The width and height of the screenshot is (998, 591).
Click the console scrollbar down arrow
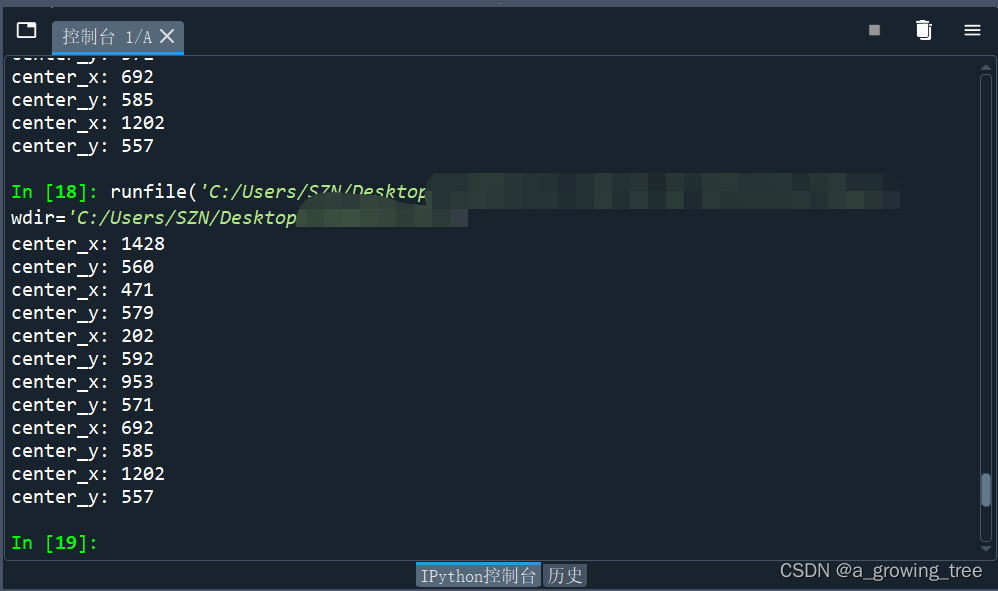pos(986,548)
